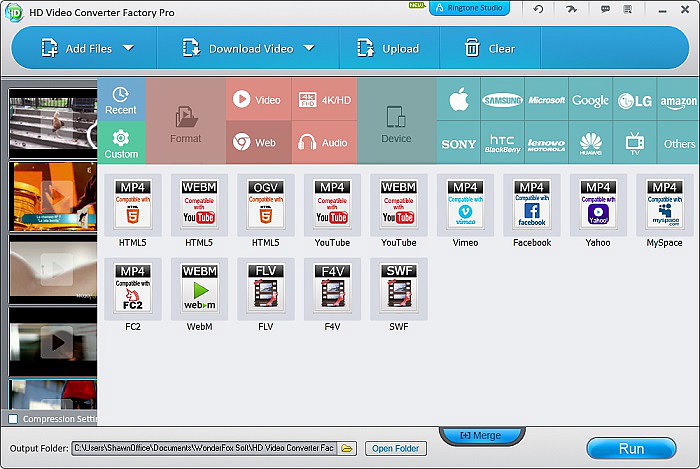Click the Apple device brand icon
The height and width of the screenshot is (469, 700).
[459, 100]
